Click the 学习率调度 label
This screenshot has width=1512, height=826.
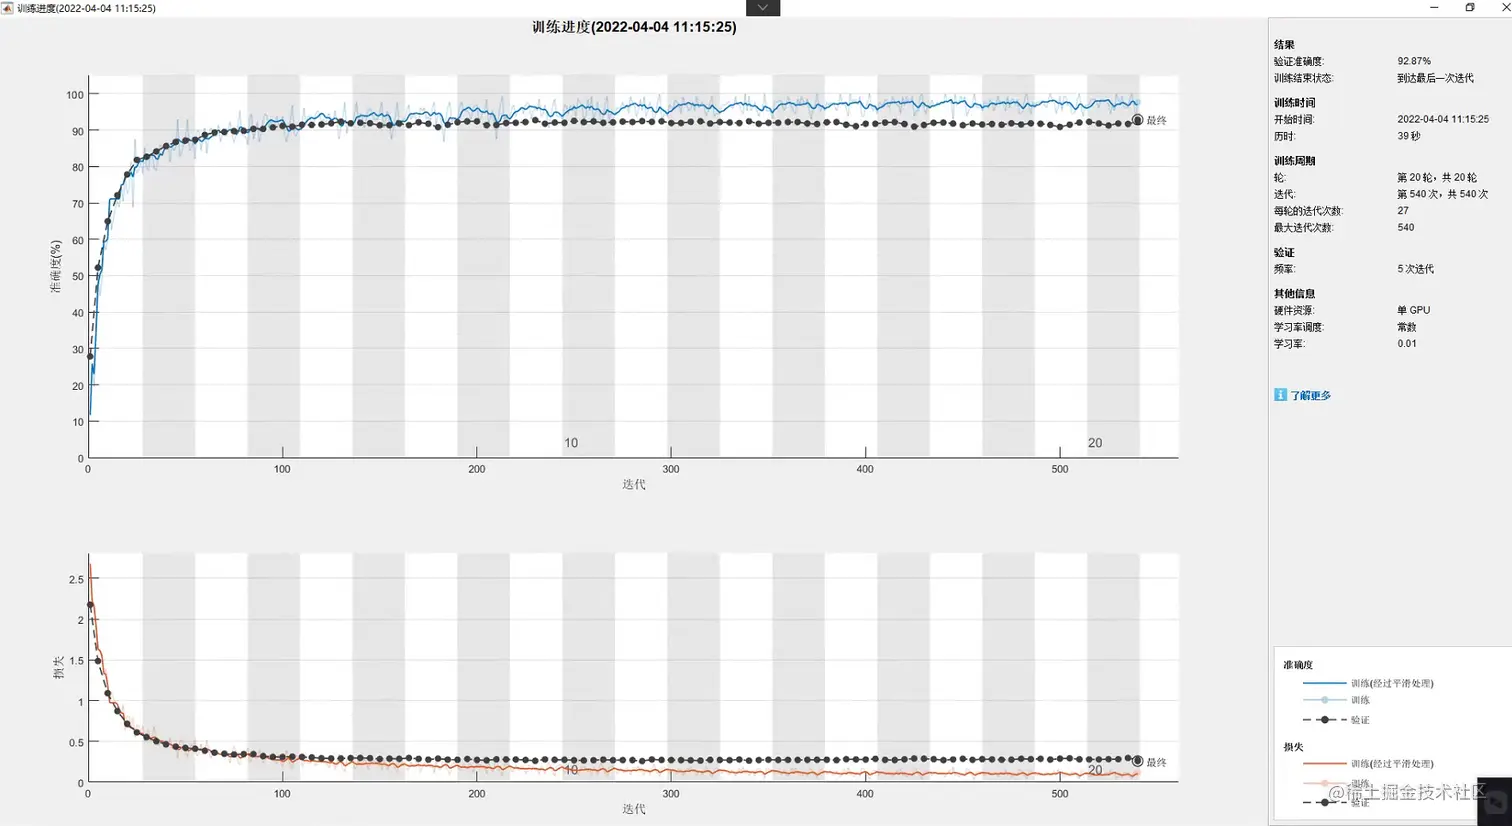(x=1299, y=327)
